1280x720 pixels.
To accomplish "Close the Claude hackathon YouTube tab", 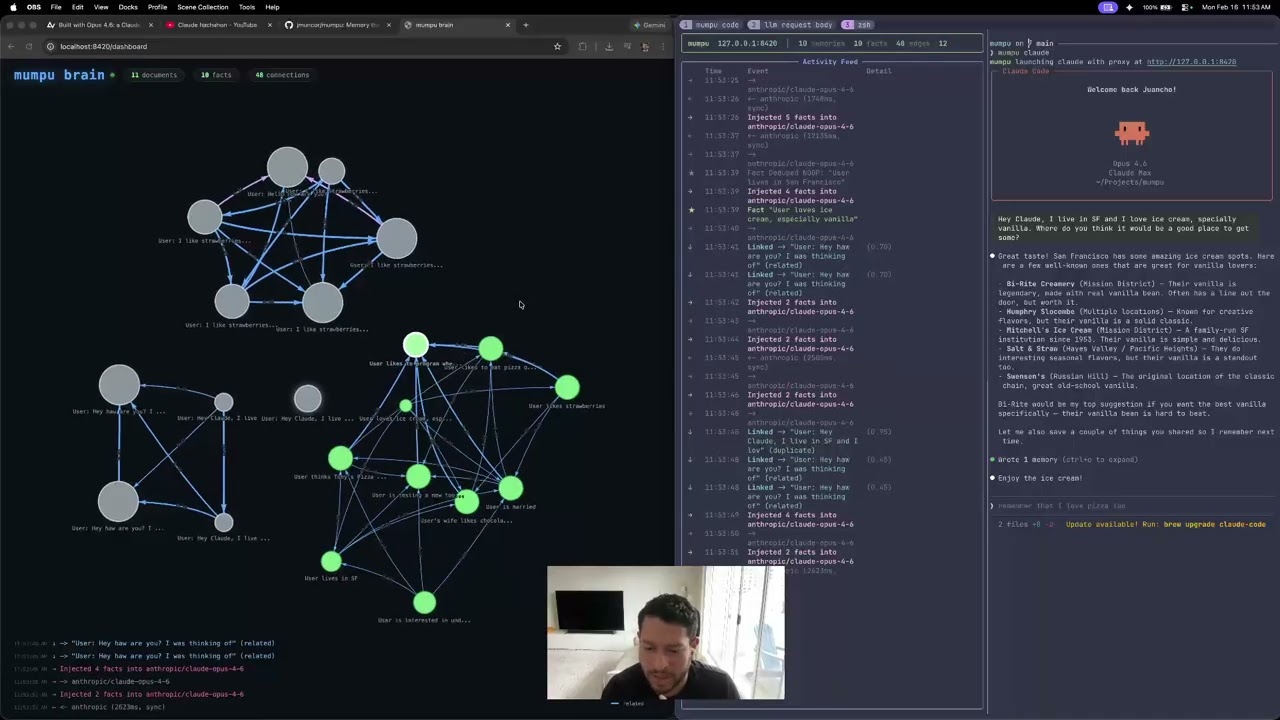I will click(269, 25).
